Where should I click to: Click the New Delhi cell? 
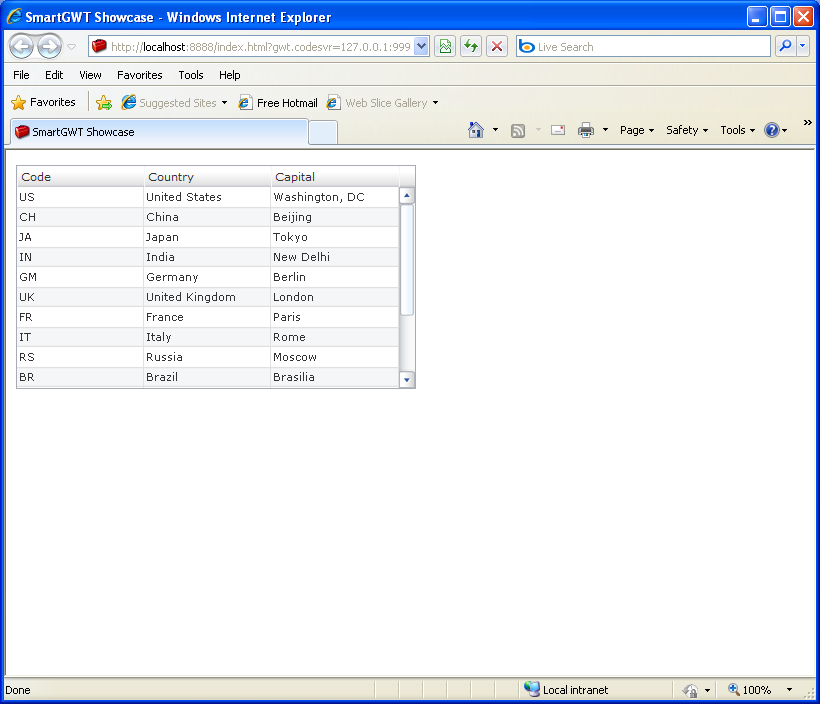334,257
